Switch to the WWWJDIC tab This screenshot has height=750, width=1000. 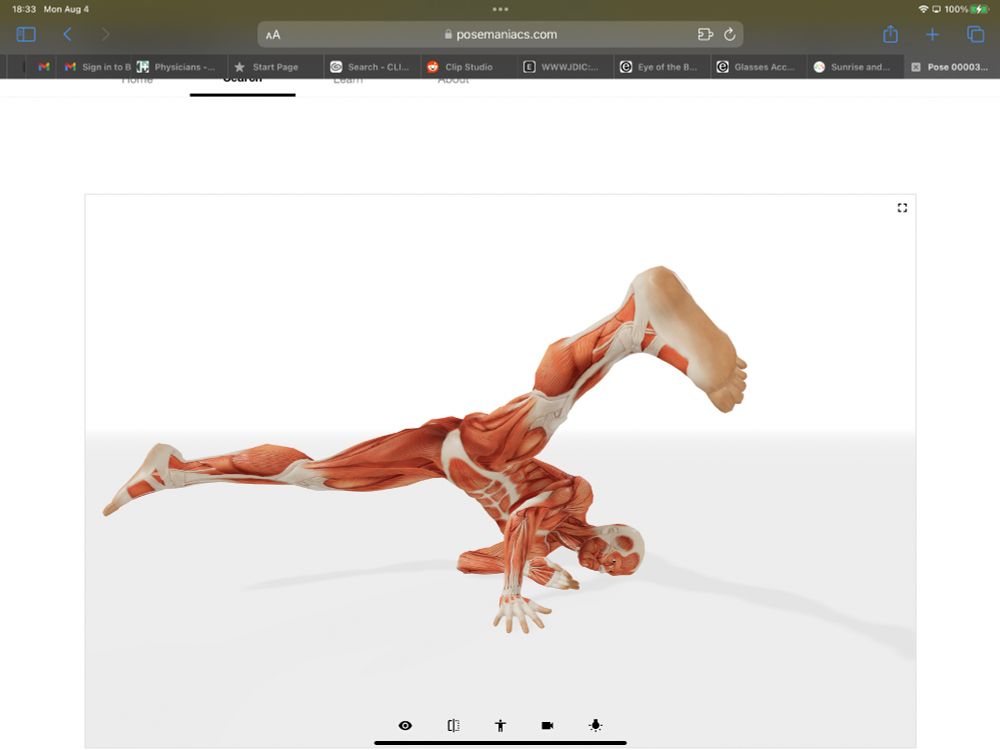click(x=565, y=66)
